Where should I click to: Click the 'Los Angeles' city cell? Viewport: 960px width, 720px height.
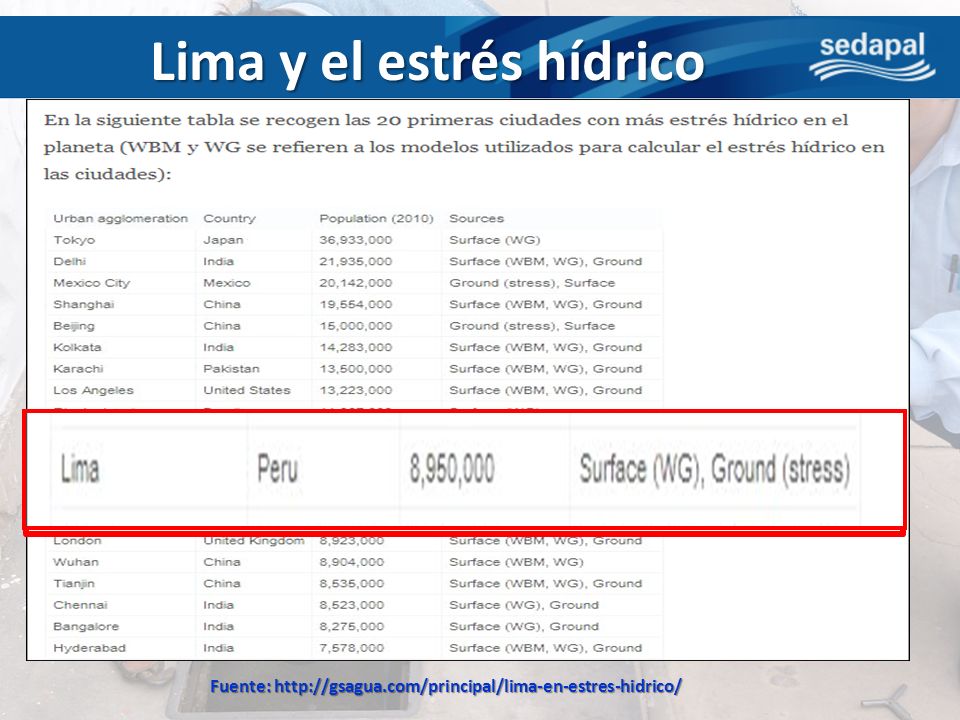pos(93,390)
